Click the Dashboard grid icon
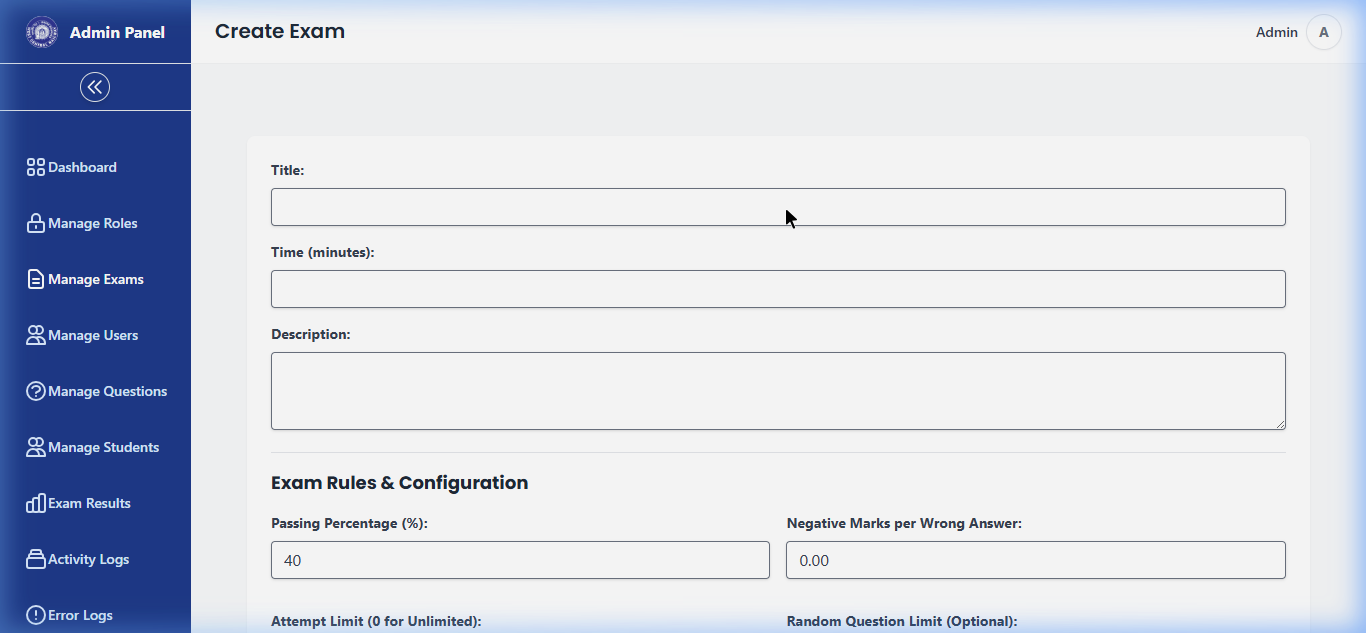This screenshot has width=1366, height=633. click(x=36, y=167)
